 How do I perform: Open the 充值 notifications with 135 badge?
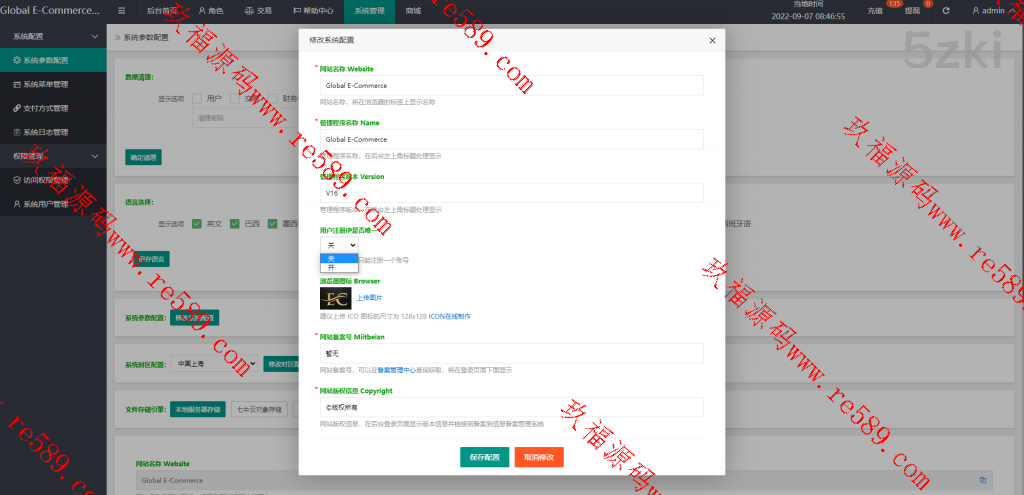875,11
